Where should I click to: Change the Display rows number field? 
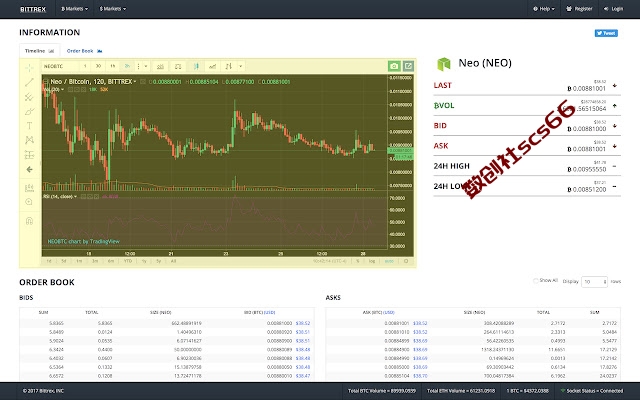tap(594, 282)
